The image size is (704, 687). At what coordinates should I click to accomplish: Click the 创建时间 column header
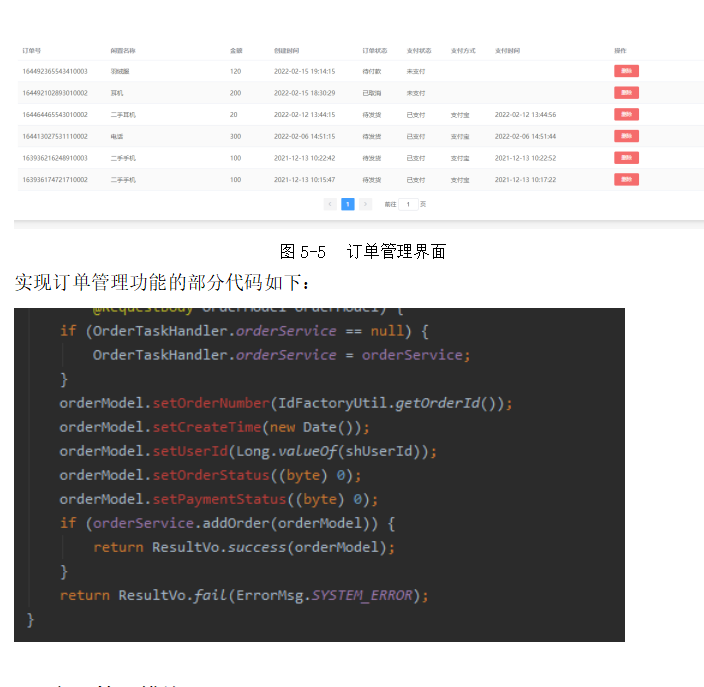tap(286, 51)
